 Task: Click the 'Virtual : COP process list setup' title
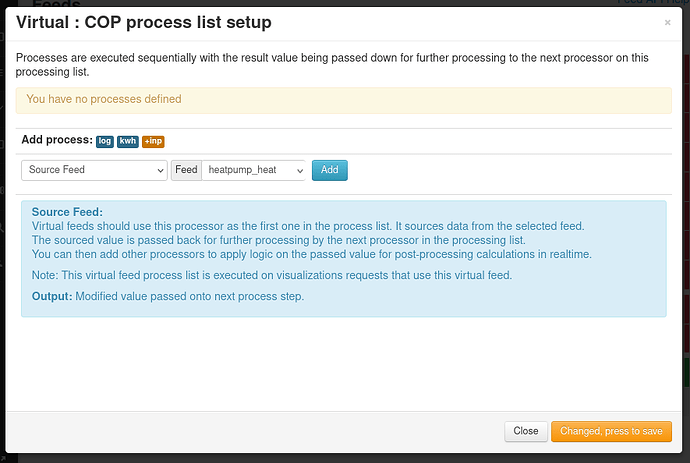[143, 22]
